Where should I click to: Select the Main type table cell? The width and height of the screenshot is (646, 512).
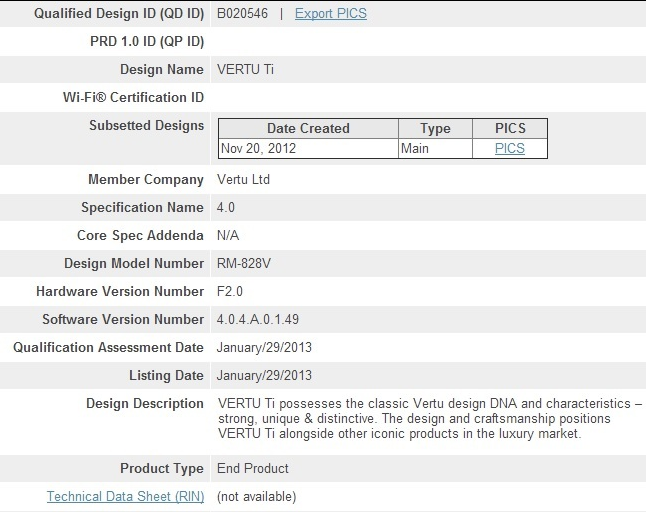435,148
